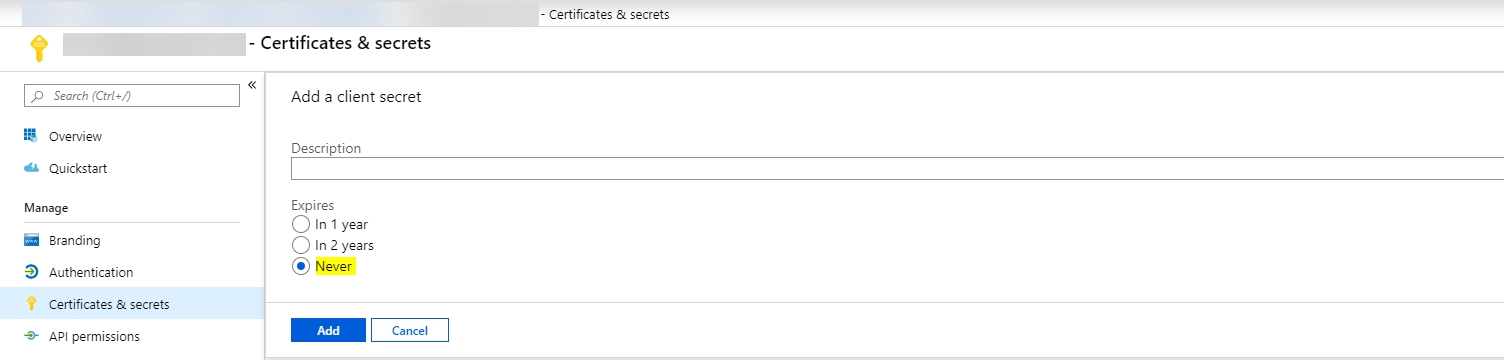Click the yellow key icon in the header

pos(39,47)
